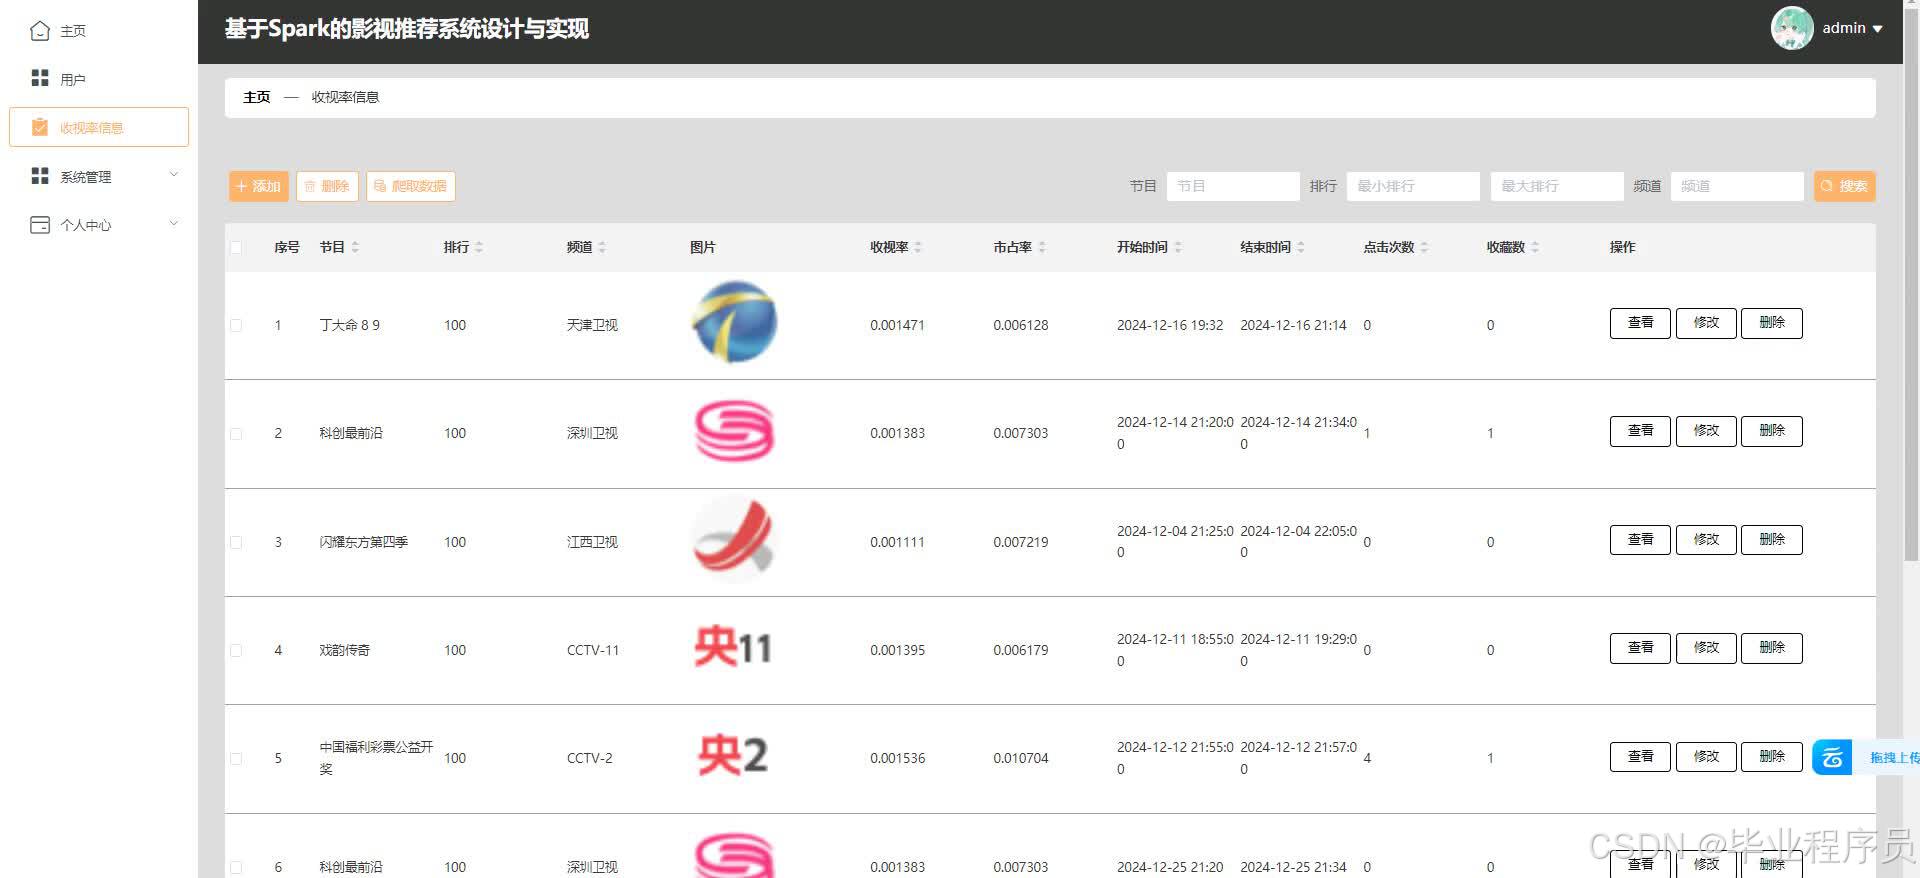The width and height of the screenshot is (1920, 878).
Task: Open 央11 logo image in row 4
Action: pyautogui.click(x=734, y=647)
